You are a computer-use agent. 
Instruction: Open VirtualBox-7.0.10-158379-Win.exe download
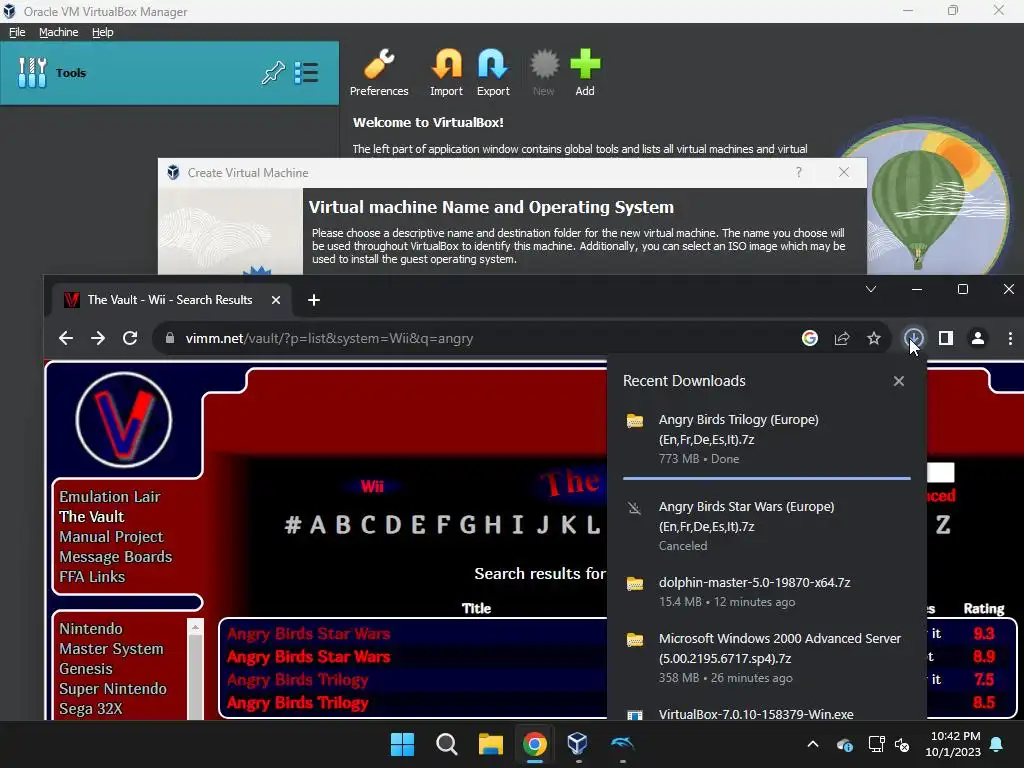(756, 714)
